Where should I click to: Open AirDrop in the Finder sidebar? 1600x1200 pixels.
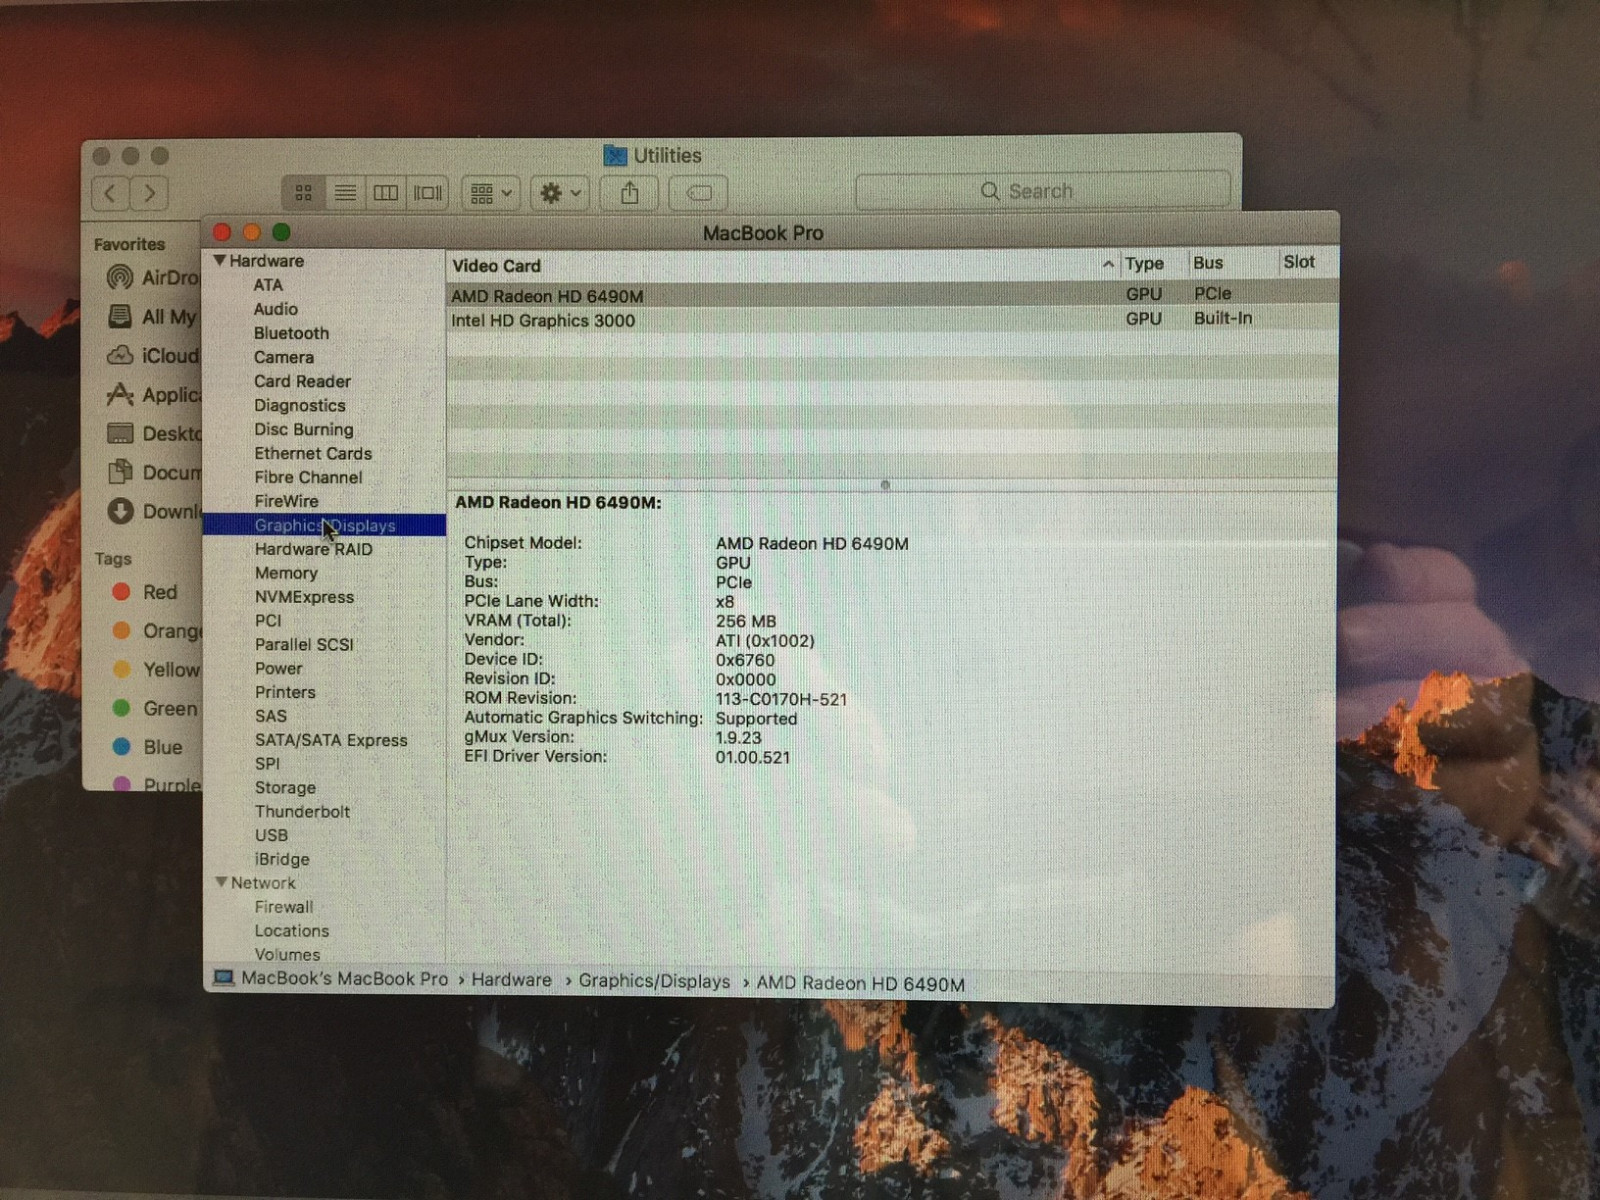(x=154, y=277)
